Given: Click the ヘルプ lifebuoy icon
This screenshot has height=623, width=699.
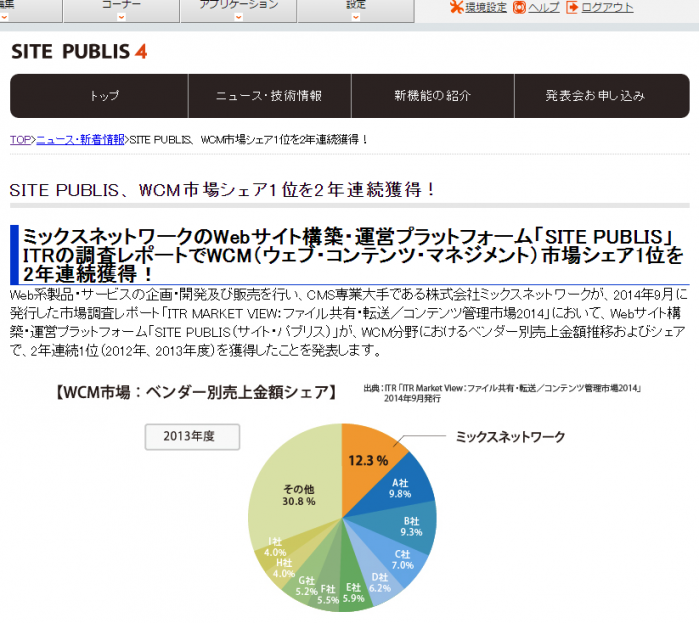Looking at the screenshot, I should (519, 7).
